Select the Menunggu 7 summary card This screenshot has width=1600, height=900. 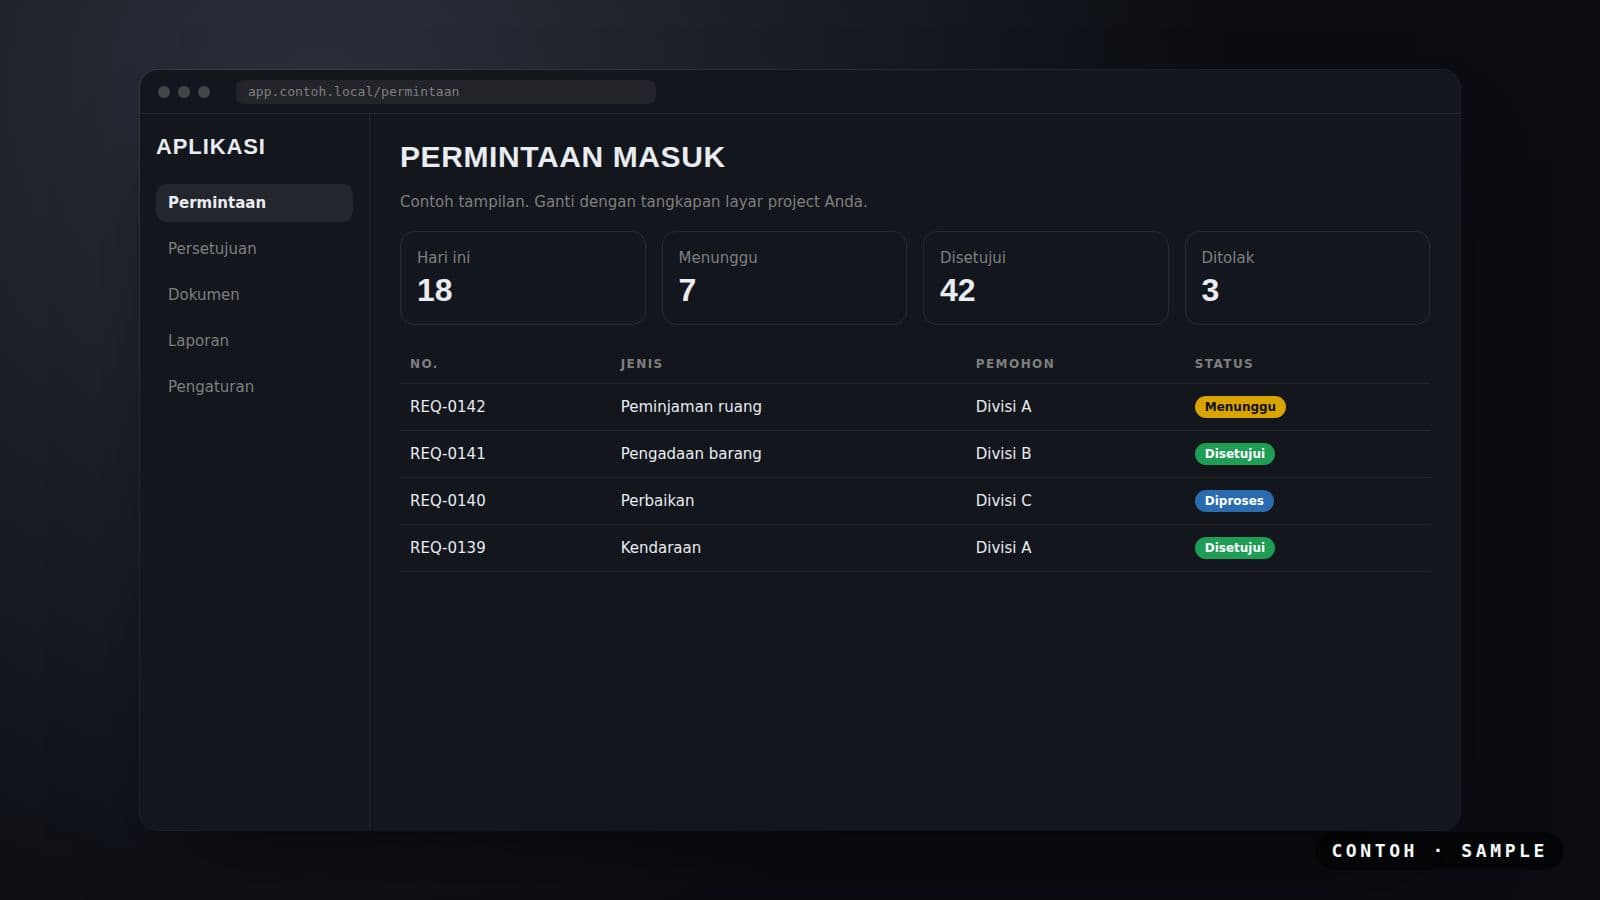coord(784,278)
